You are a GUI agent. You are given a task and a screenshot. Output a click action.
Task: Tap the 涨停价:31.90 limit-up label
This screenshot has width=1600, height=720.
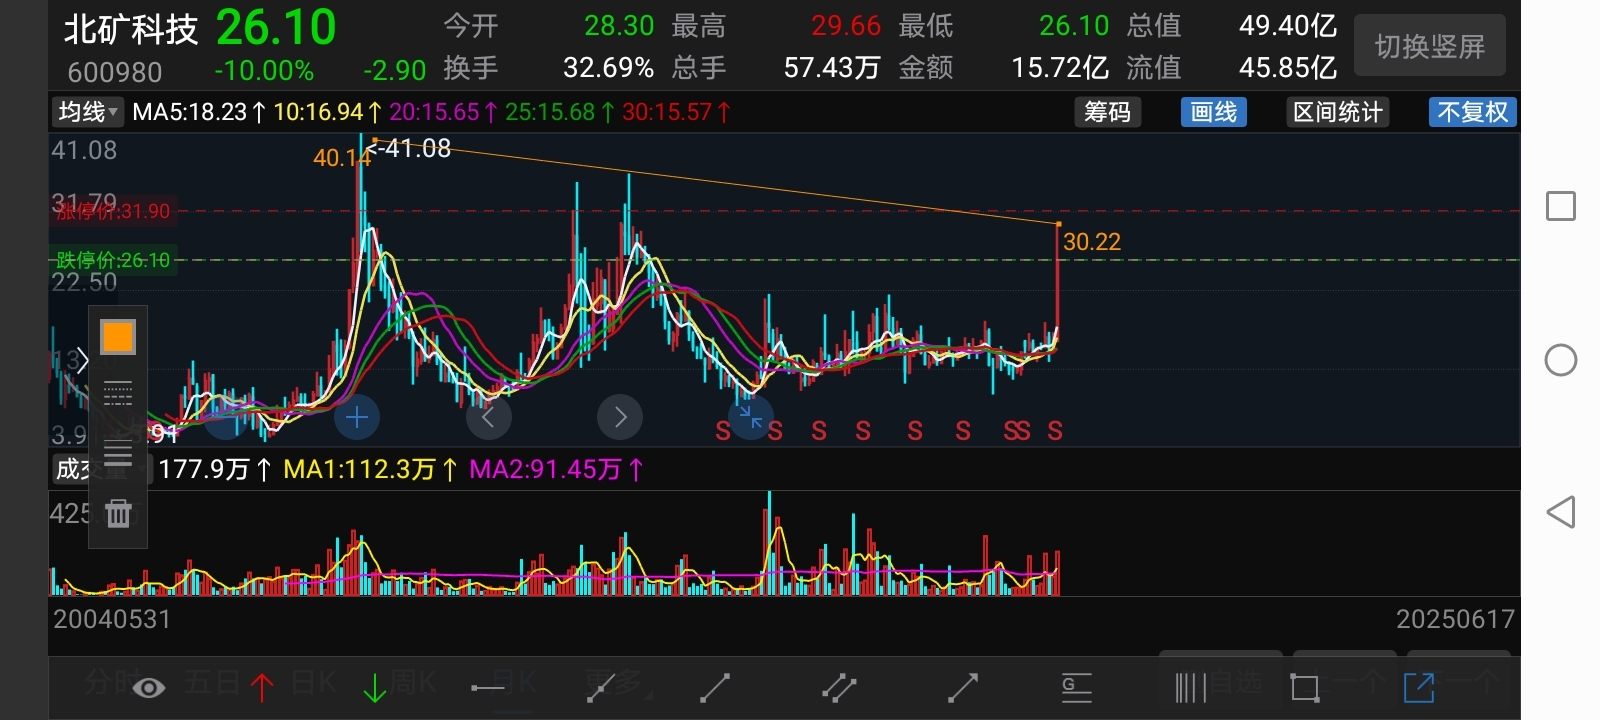click(113, 211)
